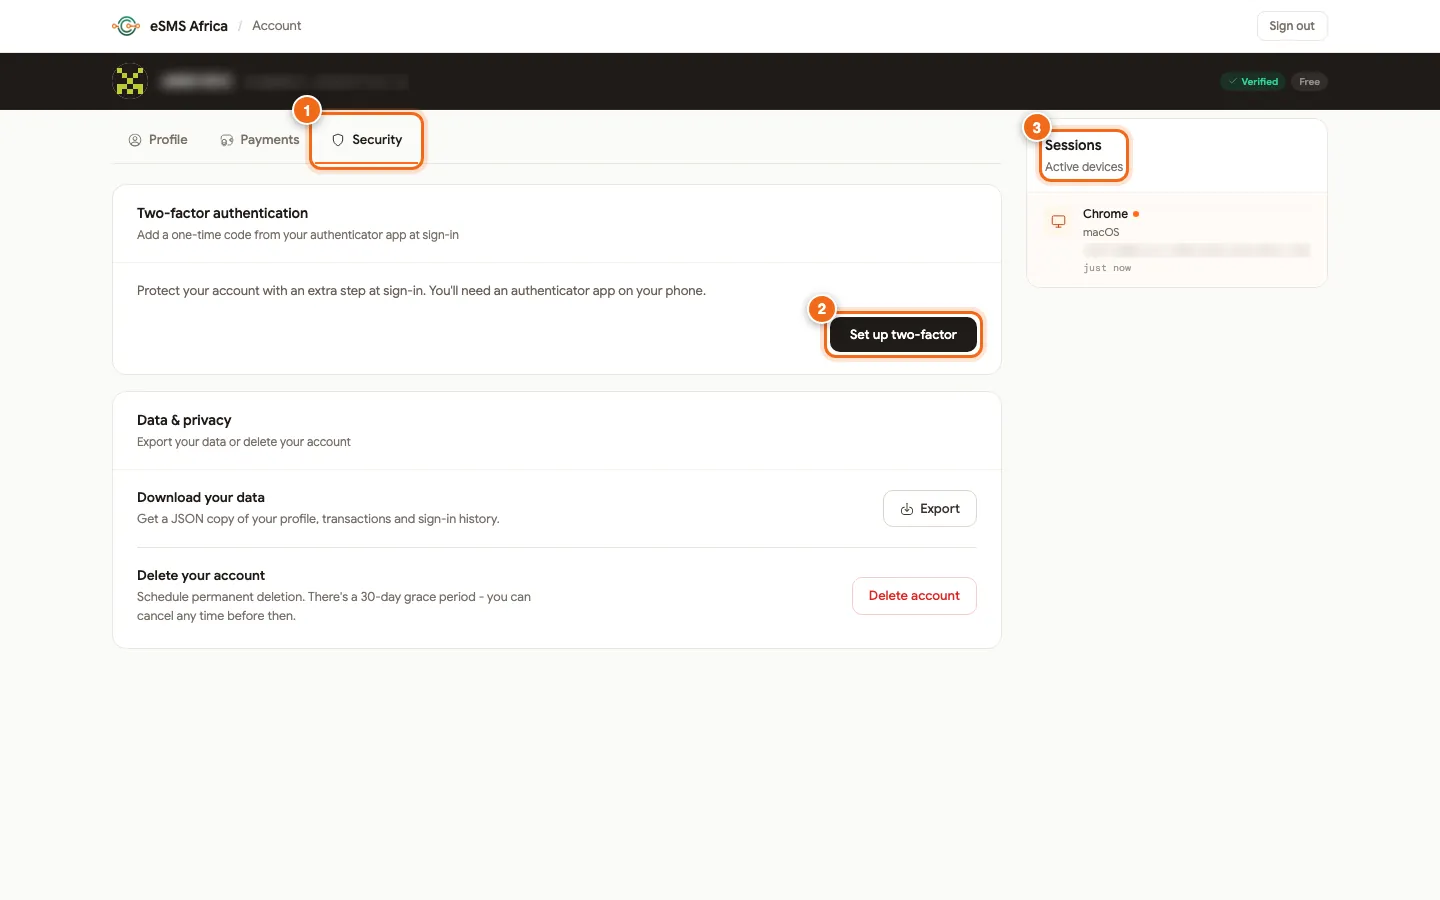The height and width of the screenshot is (900, 1440).
Task: Click the Active devices subtitle
Action: click(x=1084, y=167)
